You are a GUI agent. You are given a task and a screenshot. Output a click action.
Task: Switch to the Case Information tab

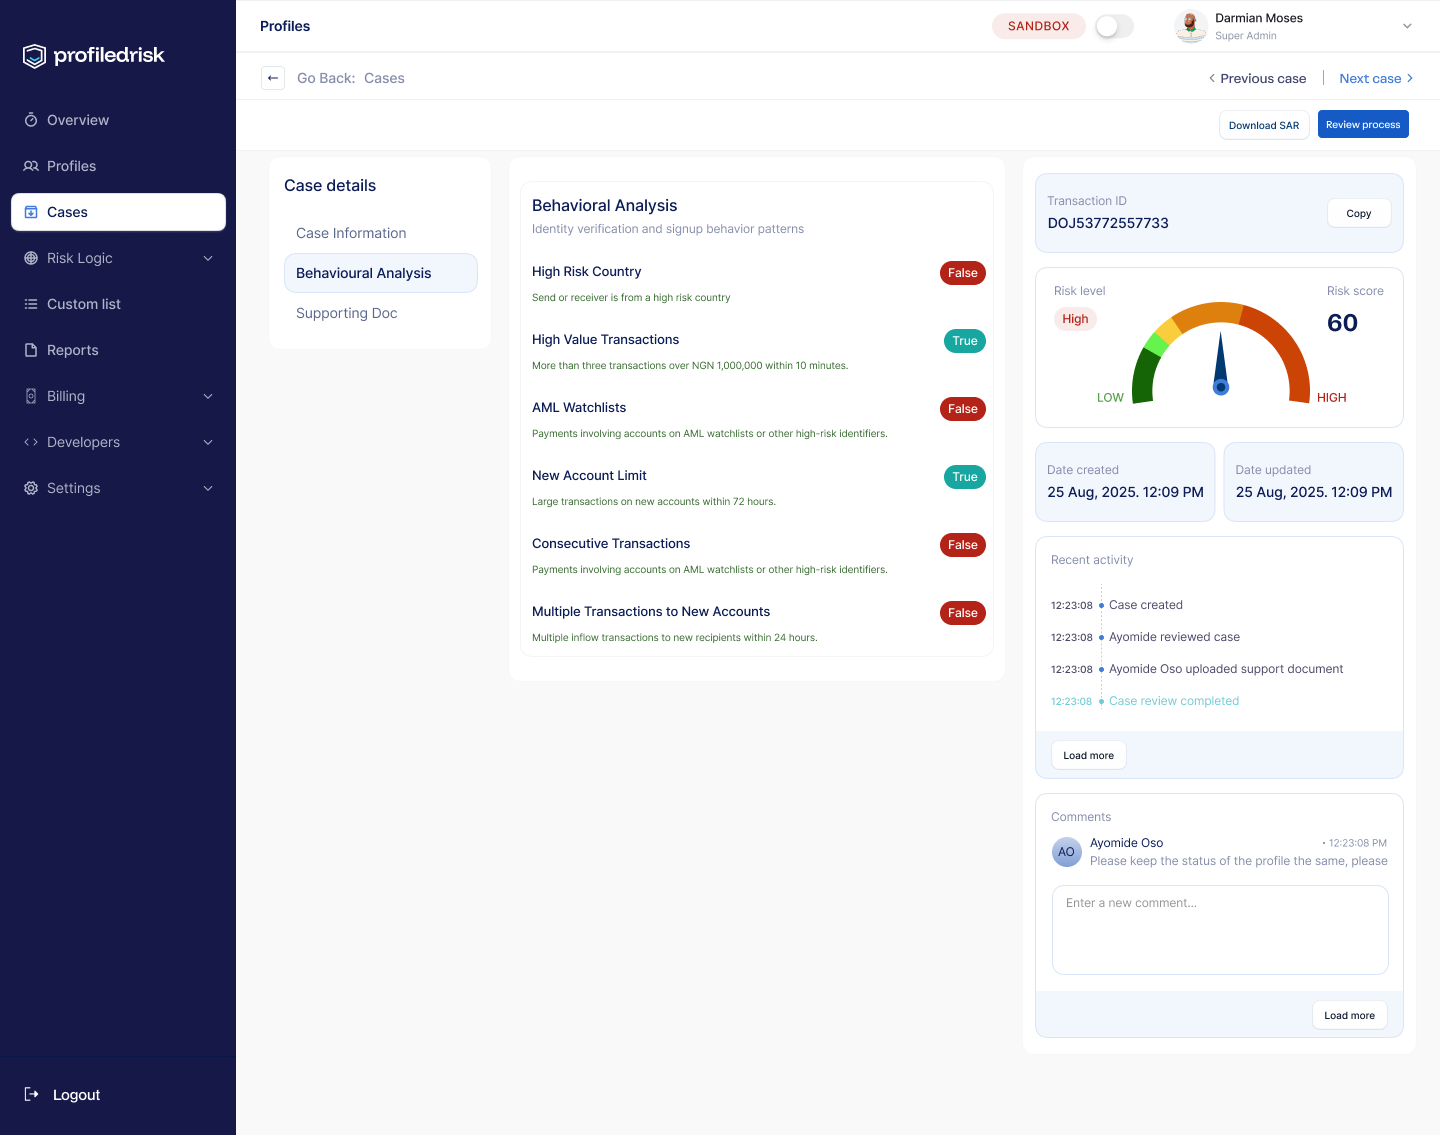(351, 233)
